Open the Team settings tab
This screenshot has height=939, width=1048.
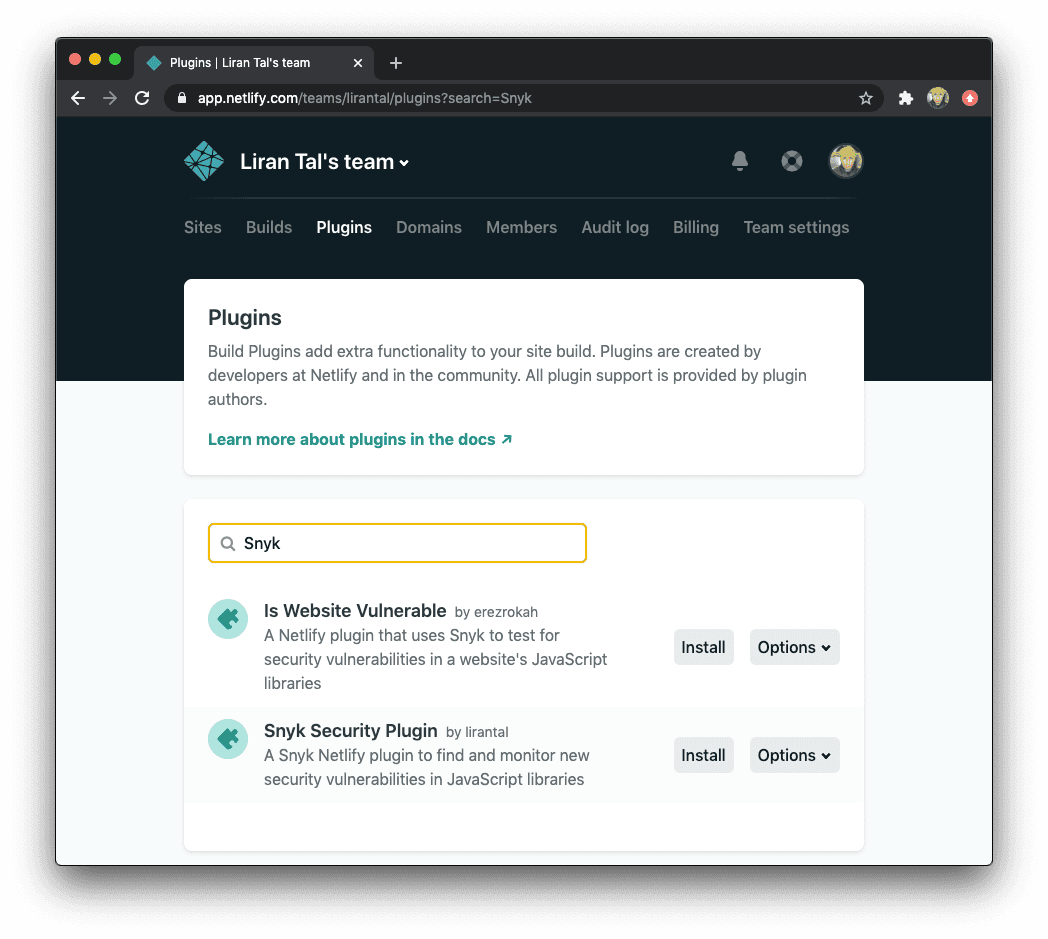point(796,227)
